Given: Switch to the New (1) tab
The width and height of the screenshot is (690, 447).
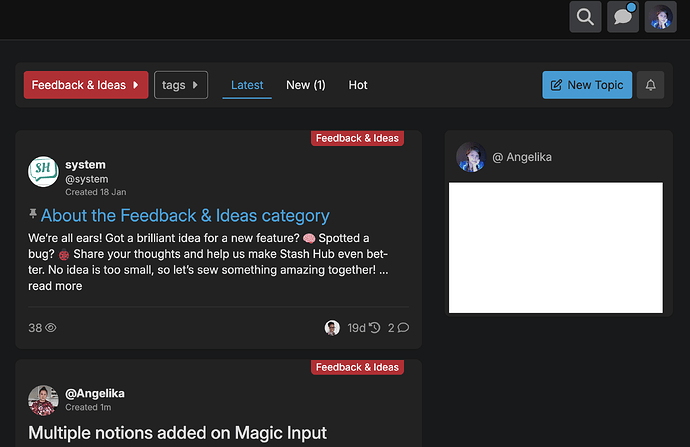Looking at the screenshot, I should click(305, 85).
